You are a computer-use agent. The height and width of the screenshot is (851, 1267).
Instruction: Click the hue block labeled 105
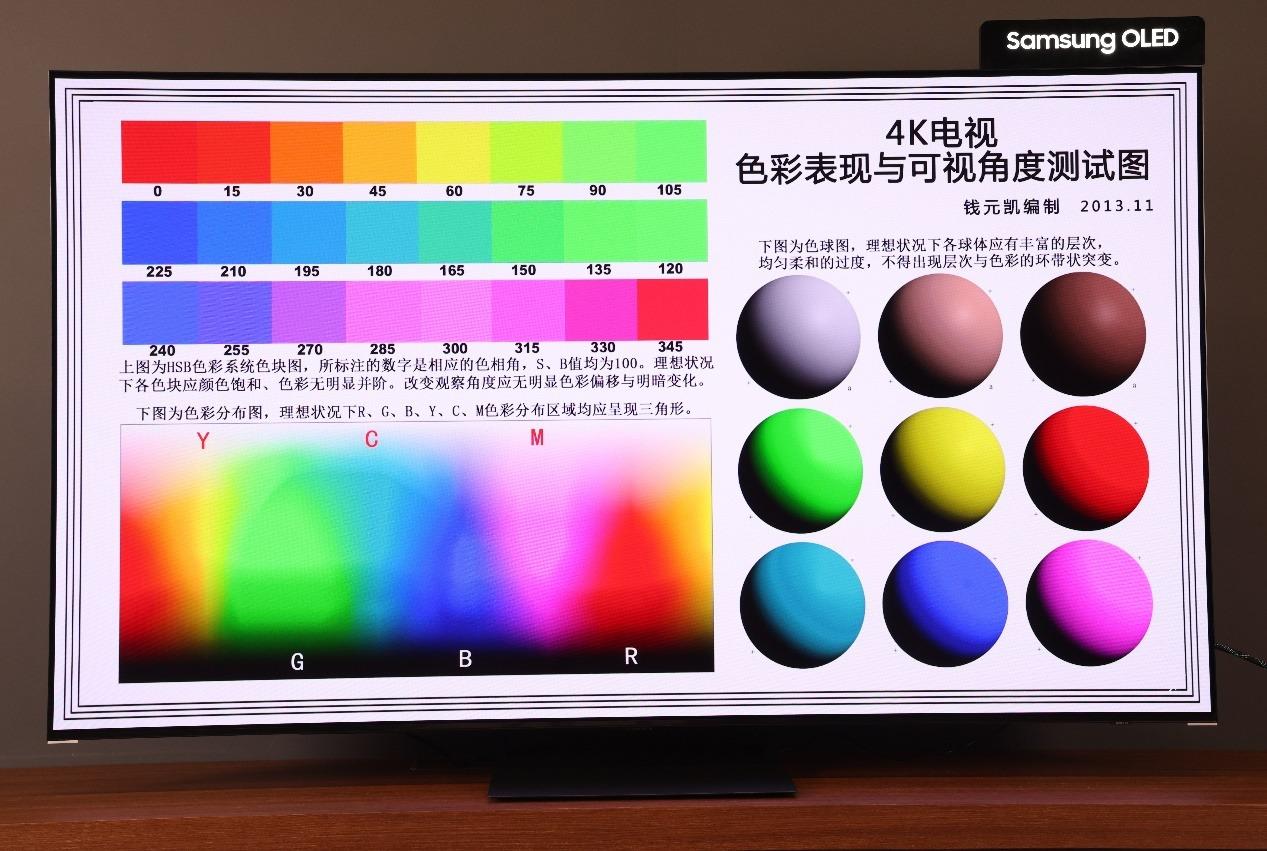coord(668,150)
